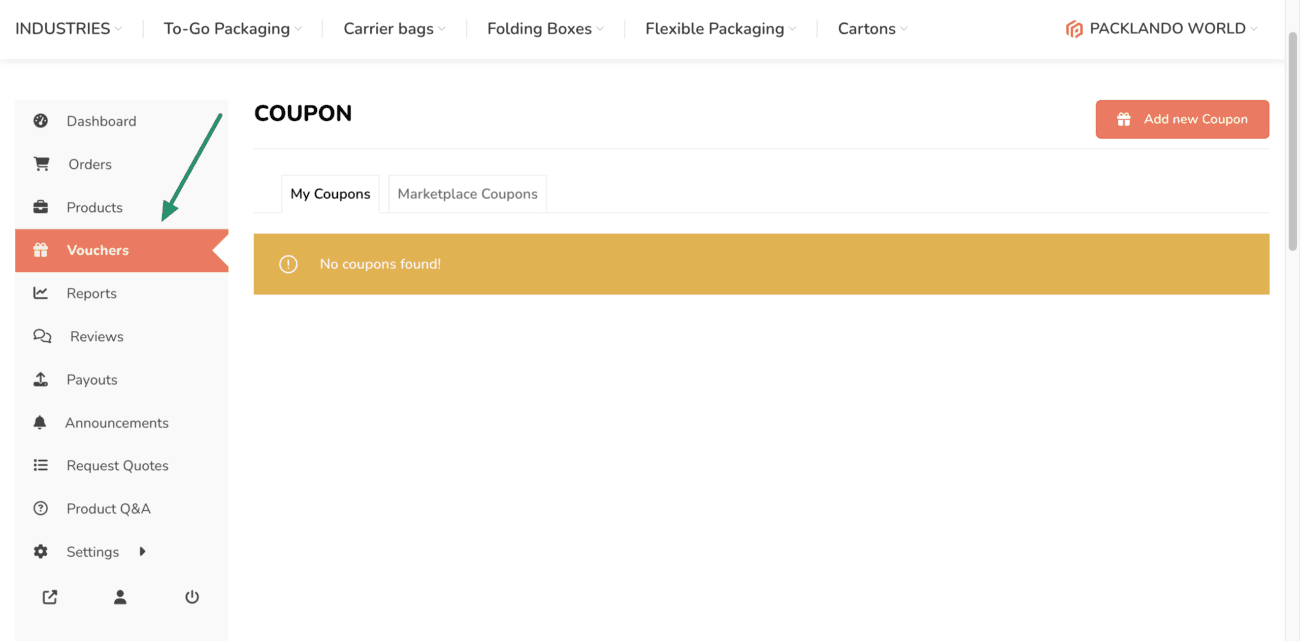
Task: Open the external link icon in sidebar
Action: pos(50,597)
